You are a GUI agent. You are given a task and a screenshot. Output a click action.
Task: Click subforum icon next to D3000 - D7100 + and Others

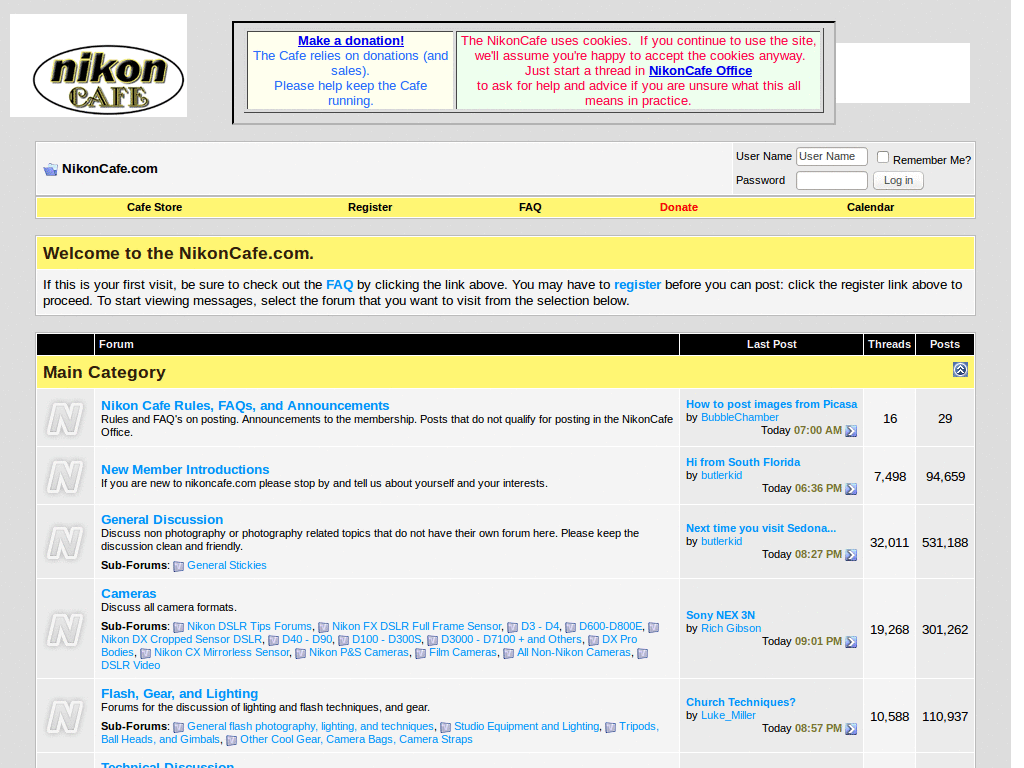point(432,640)
